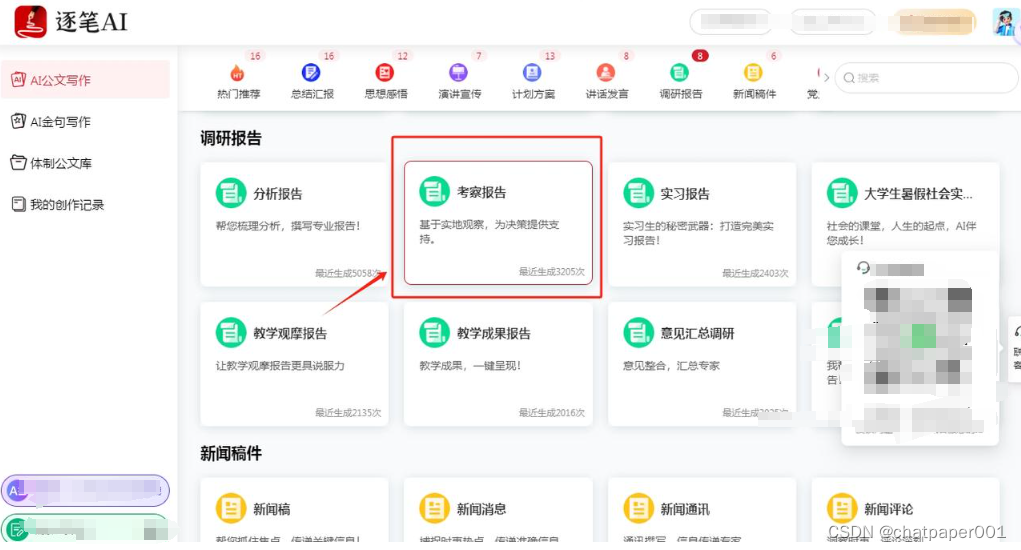
Task: Open the 大学生暑假社会实... card
Action: click(905, 224)
